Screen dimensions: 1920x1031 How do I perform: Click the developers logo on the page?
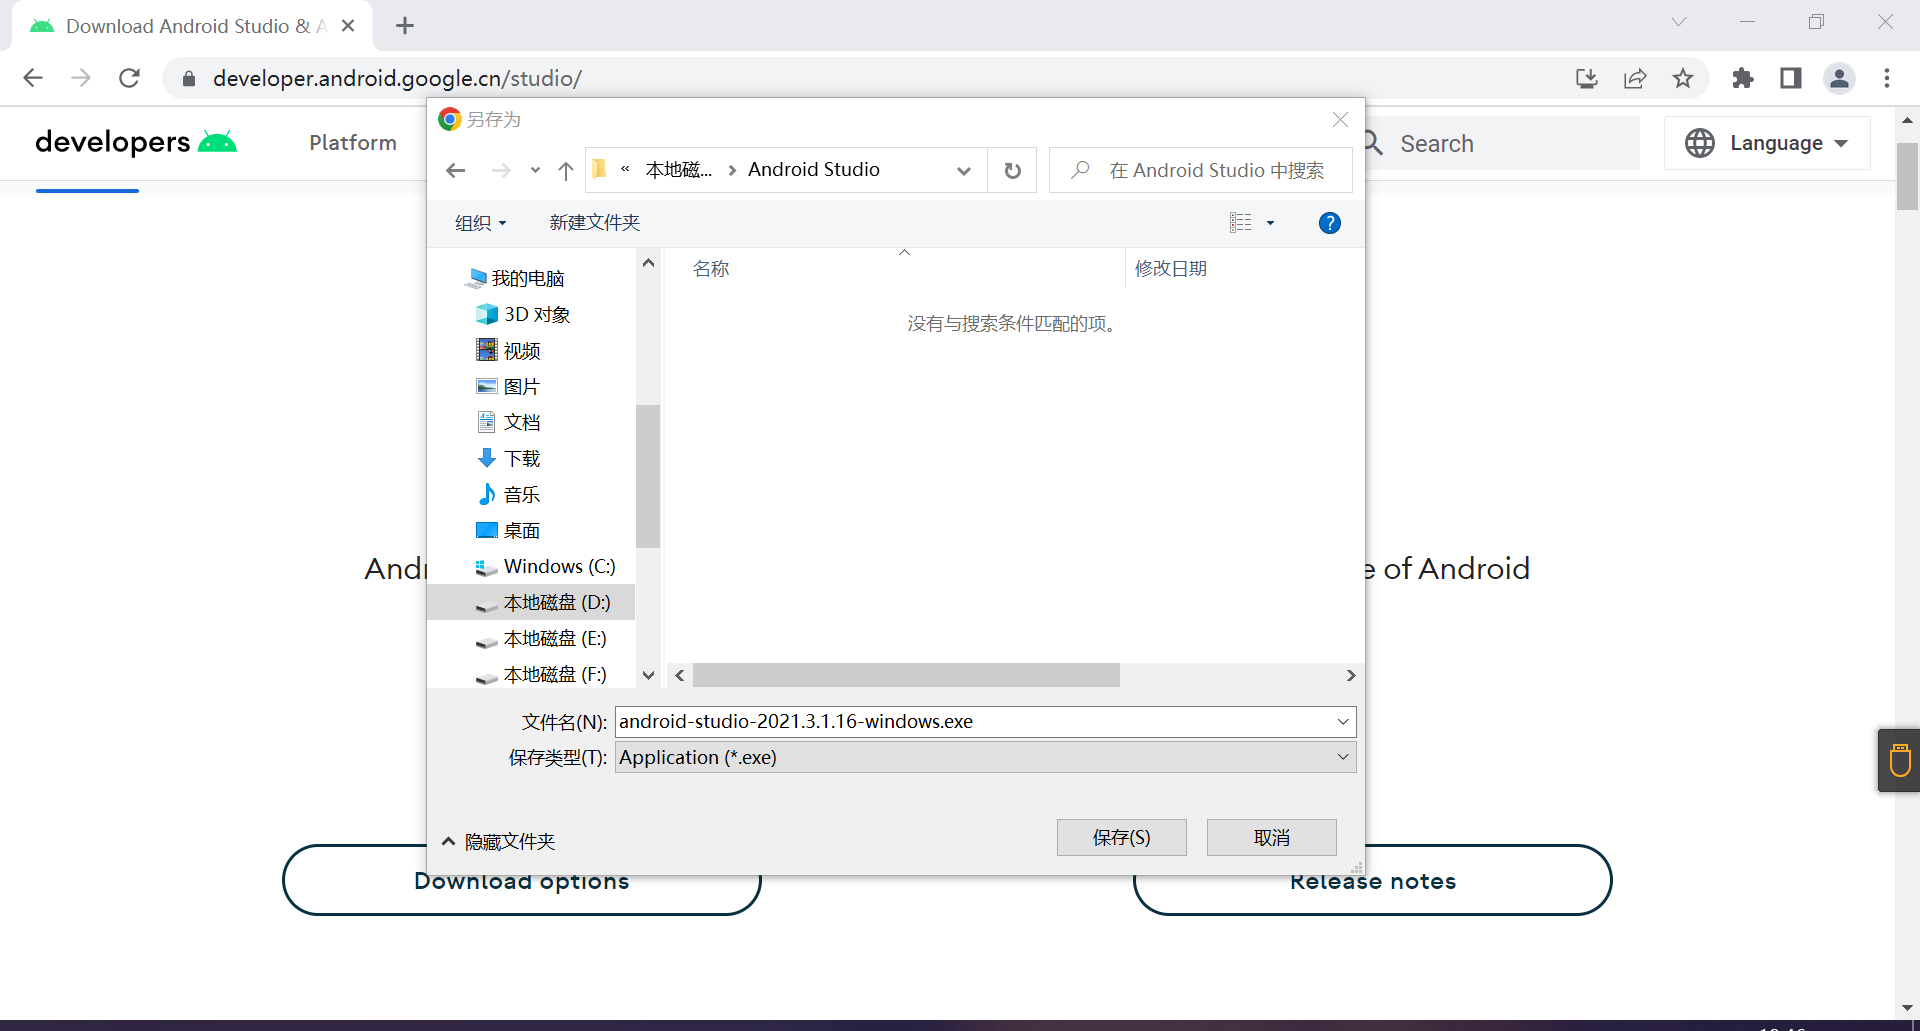[136, 142]
